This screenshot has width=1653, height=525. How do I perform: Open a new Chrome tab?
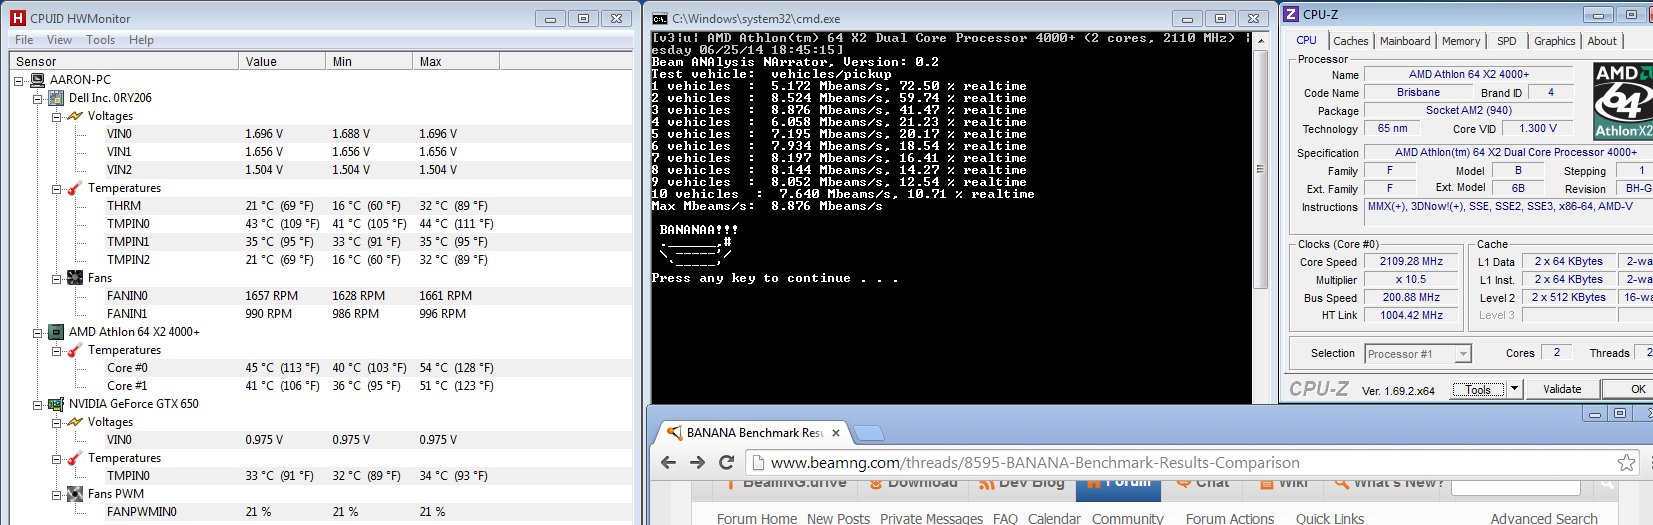pos(869,433)
